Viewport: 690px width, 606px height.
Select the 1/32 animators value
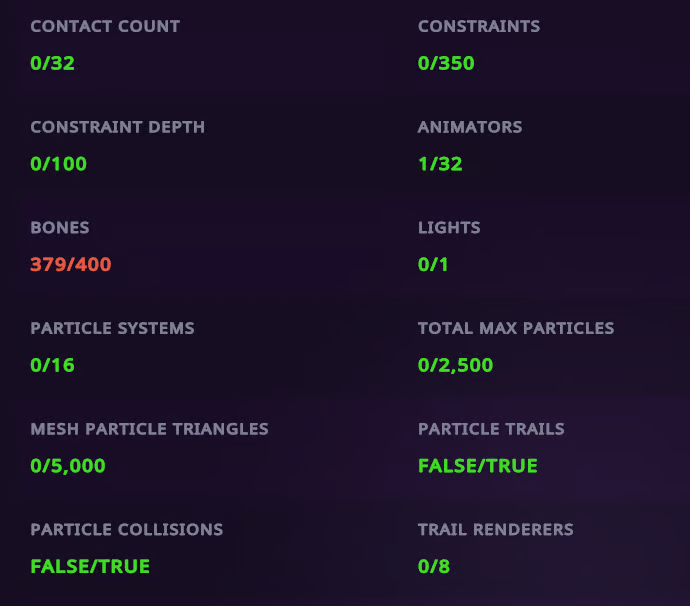[x=440, y=164]
